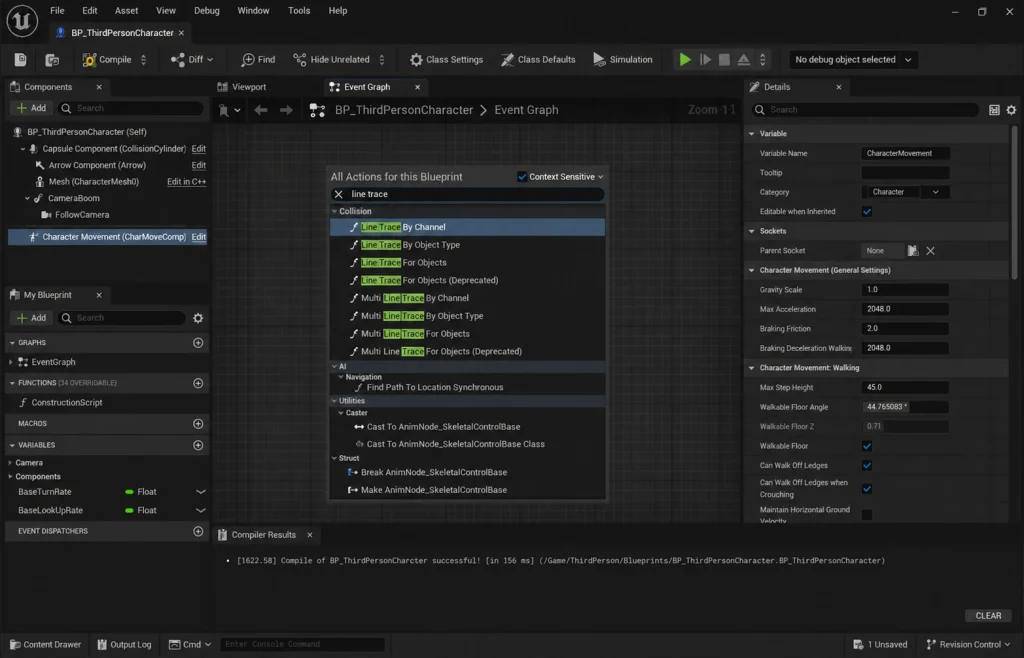Clear the line trace search text
This screenshot has height=658, width=1024.
338,194
